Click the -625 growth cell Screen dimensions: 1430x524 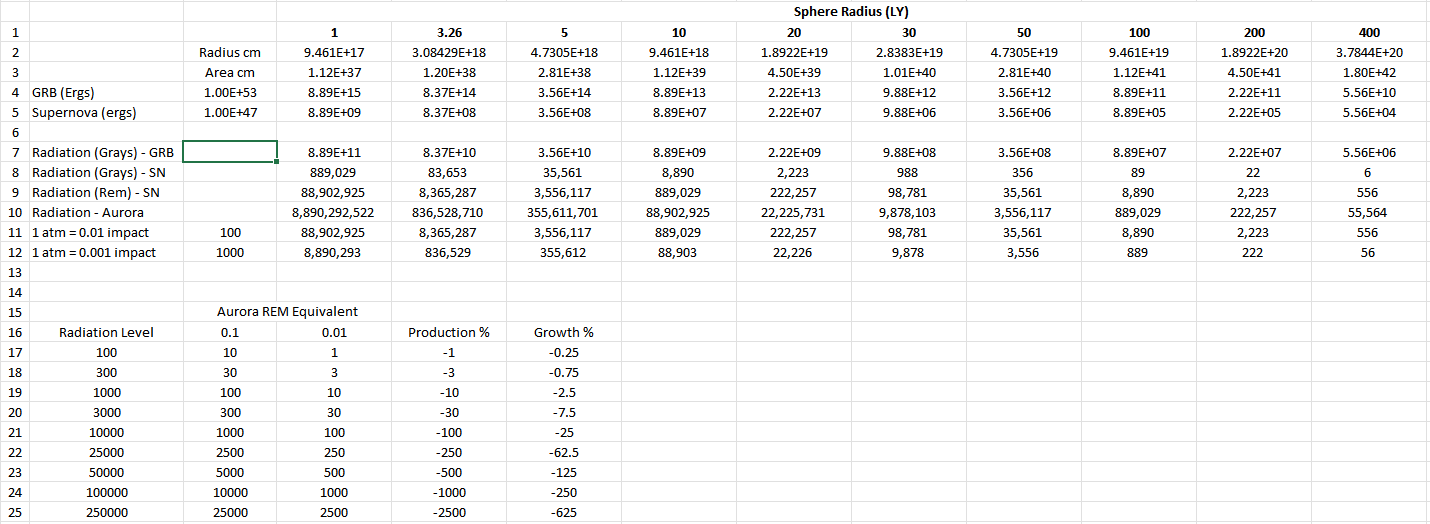[564, 512]
